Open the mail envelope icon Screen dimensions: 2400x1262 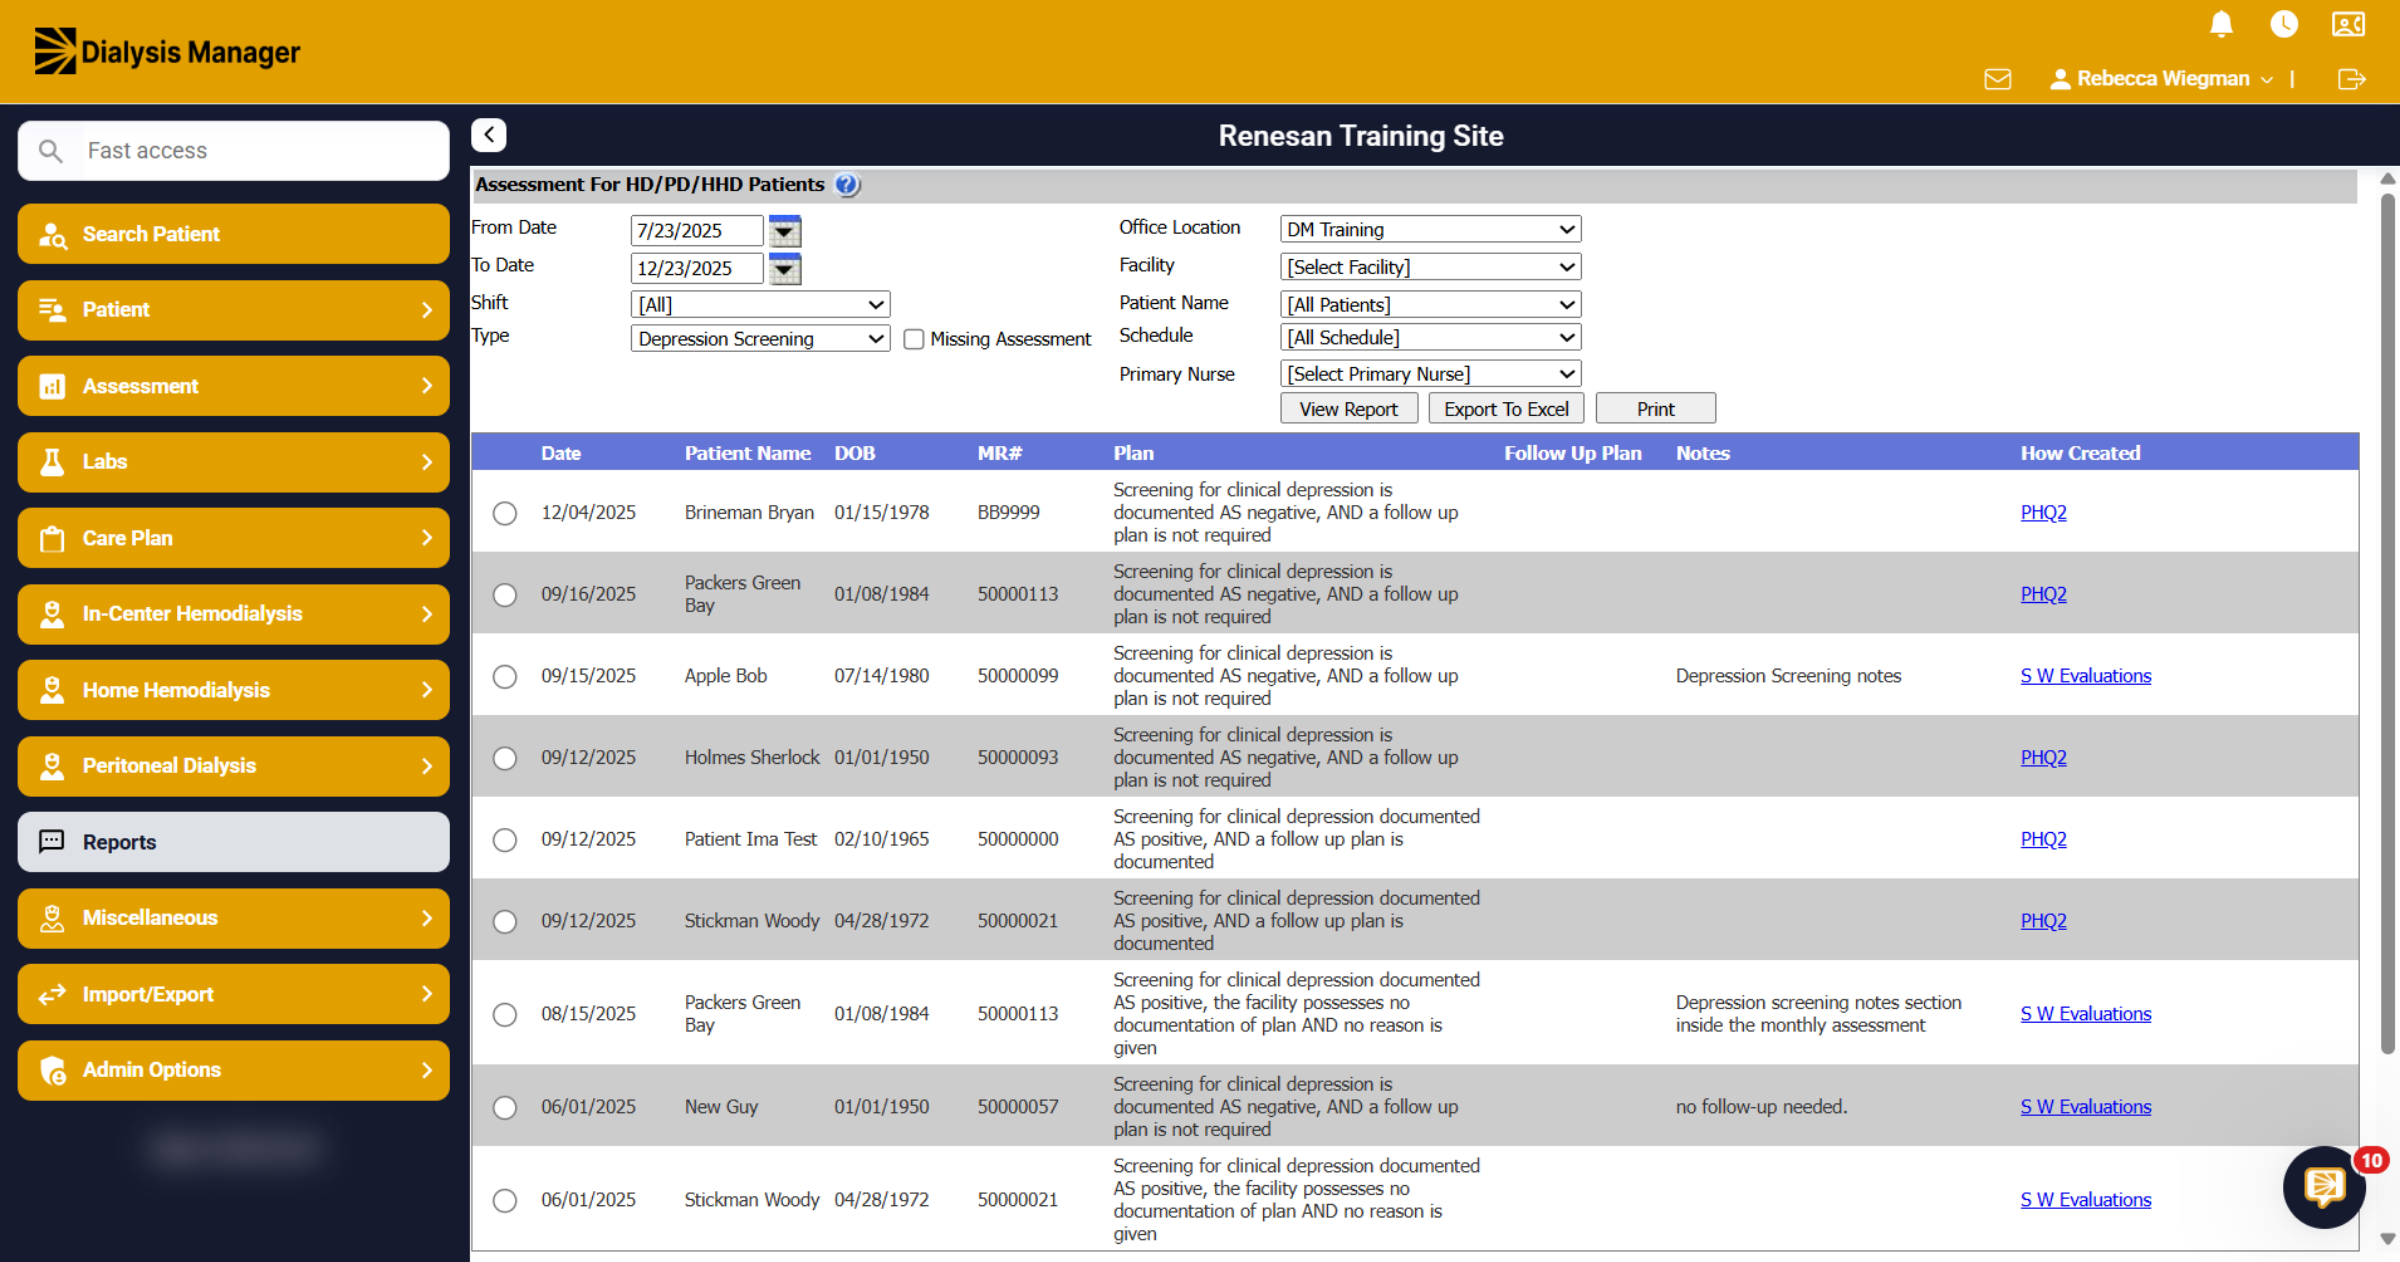[x=1998, y=79]
